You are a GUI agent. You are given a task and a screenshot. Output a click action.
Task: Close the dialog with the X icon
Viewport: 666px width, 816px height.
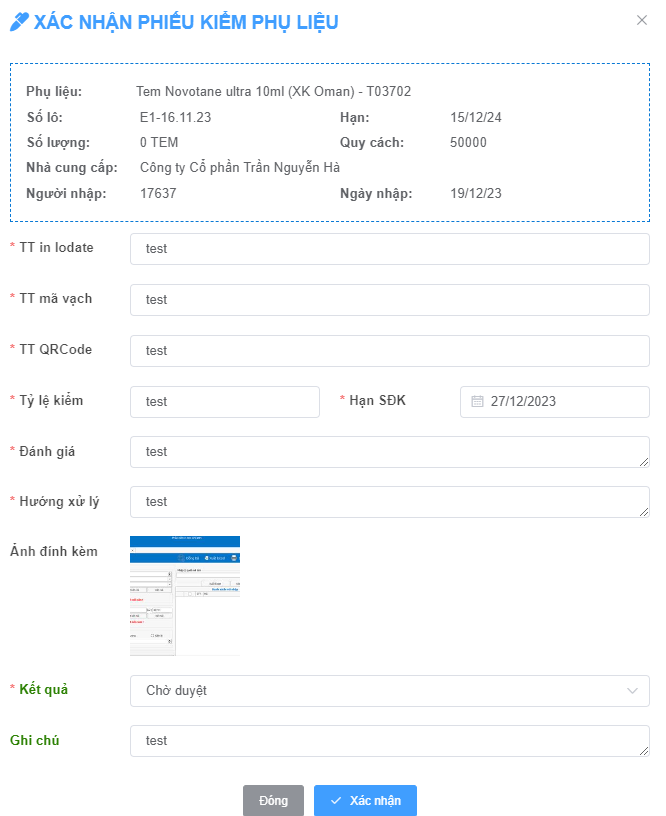pyautogui.click(x=642, y=20)
